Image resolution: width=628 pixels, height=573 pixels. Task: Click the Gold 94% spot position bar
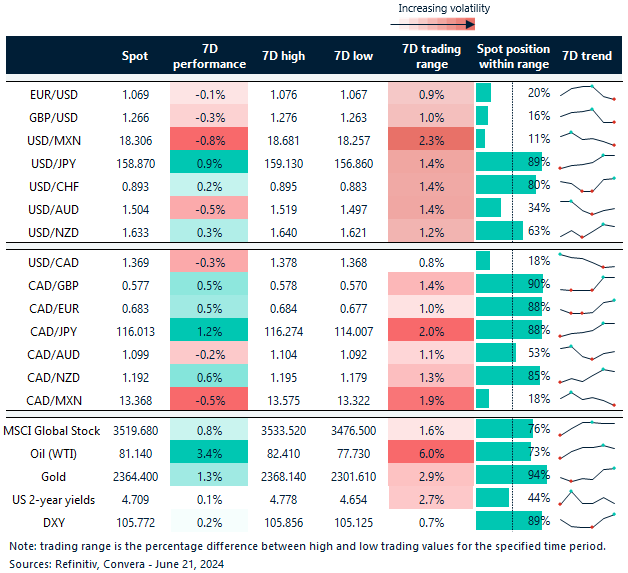[x=510, y=475]
